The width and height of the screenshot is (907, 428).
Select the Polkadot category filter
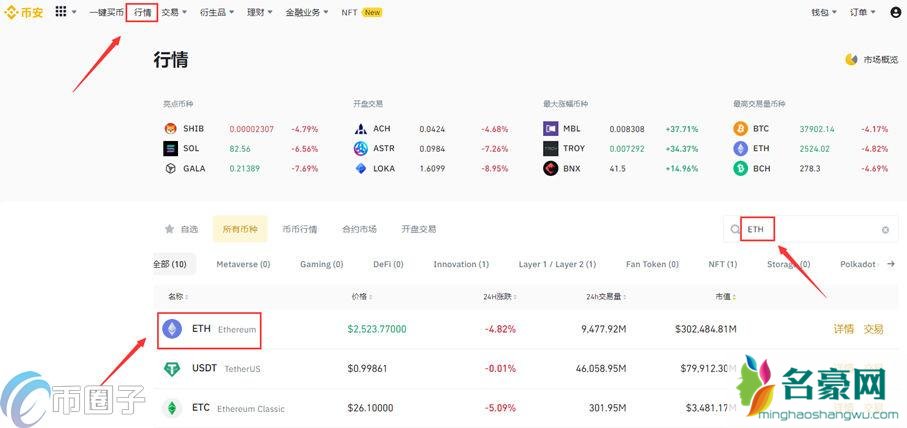pos(858,264)
